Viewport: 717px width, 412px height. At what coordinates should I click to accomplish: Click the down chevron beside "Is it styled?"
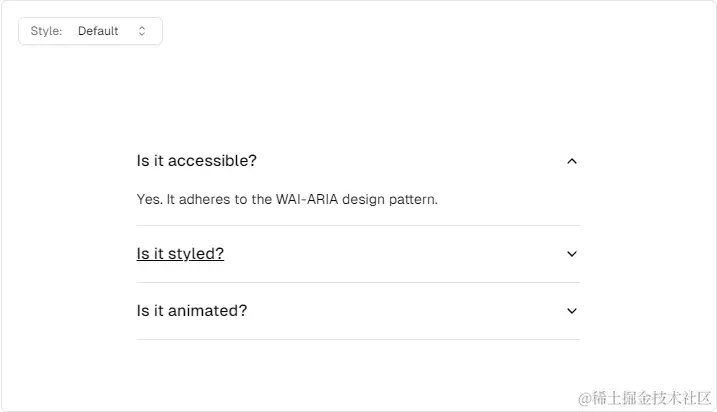[572, 254]
